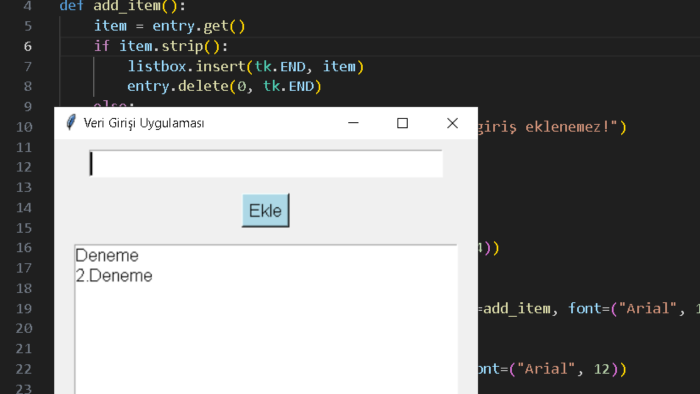The width and height of the screenshot is (700, 394).
Task: Click 'def add_item():' code line
Action: point(123,6)
